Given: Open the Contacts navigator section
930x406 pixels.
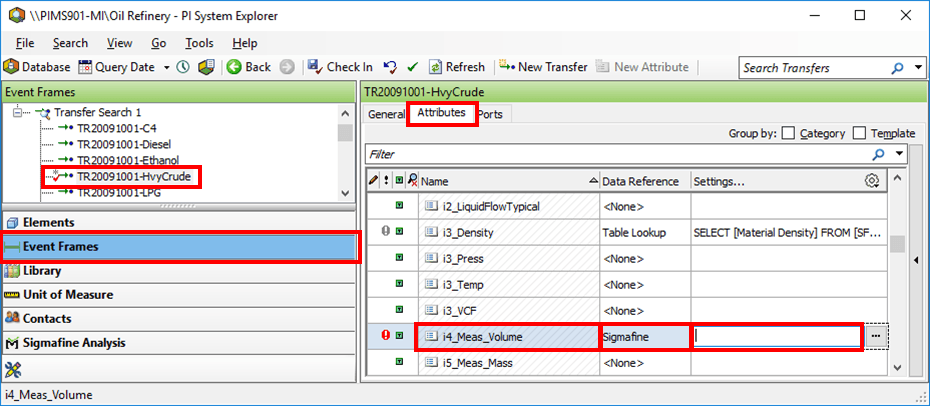Looking at the screenshot, I should tap(179, 319).
